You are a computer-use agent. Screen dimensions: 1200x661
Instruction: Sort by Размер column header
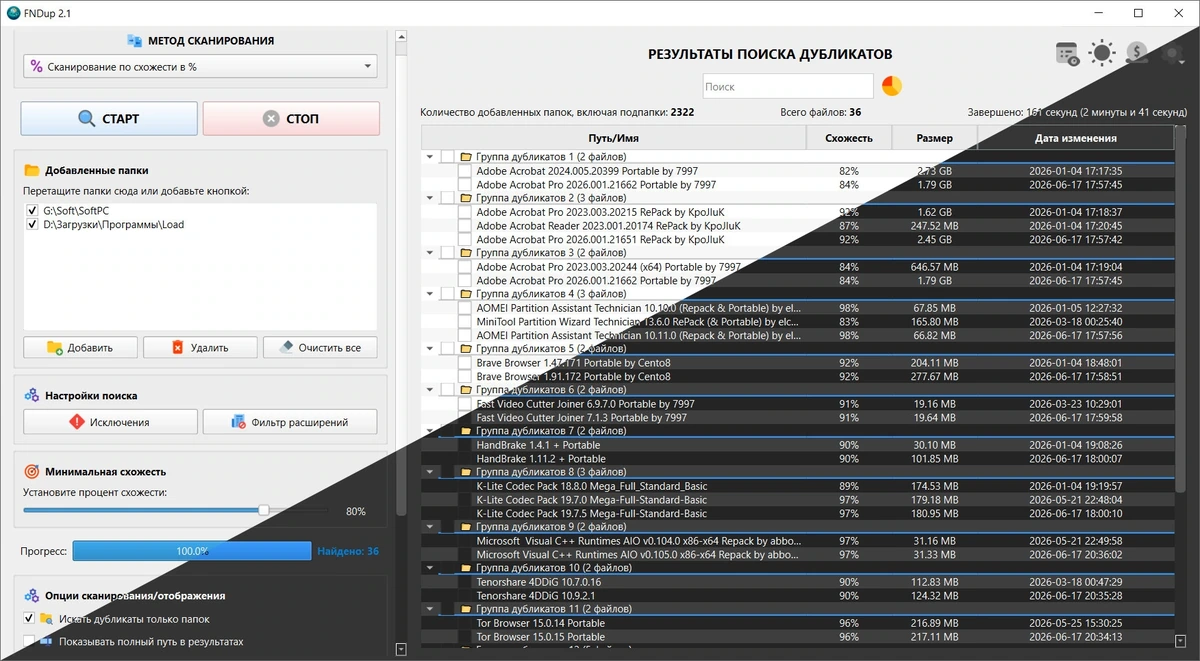(x=934, y=138)
